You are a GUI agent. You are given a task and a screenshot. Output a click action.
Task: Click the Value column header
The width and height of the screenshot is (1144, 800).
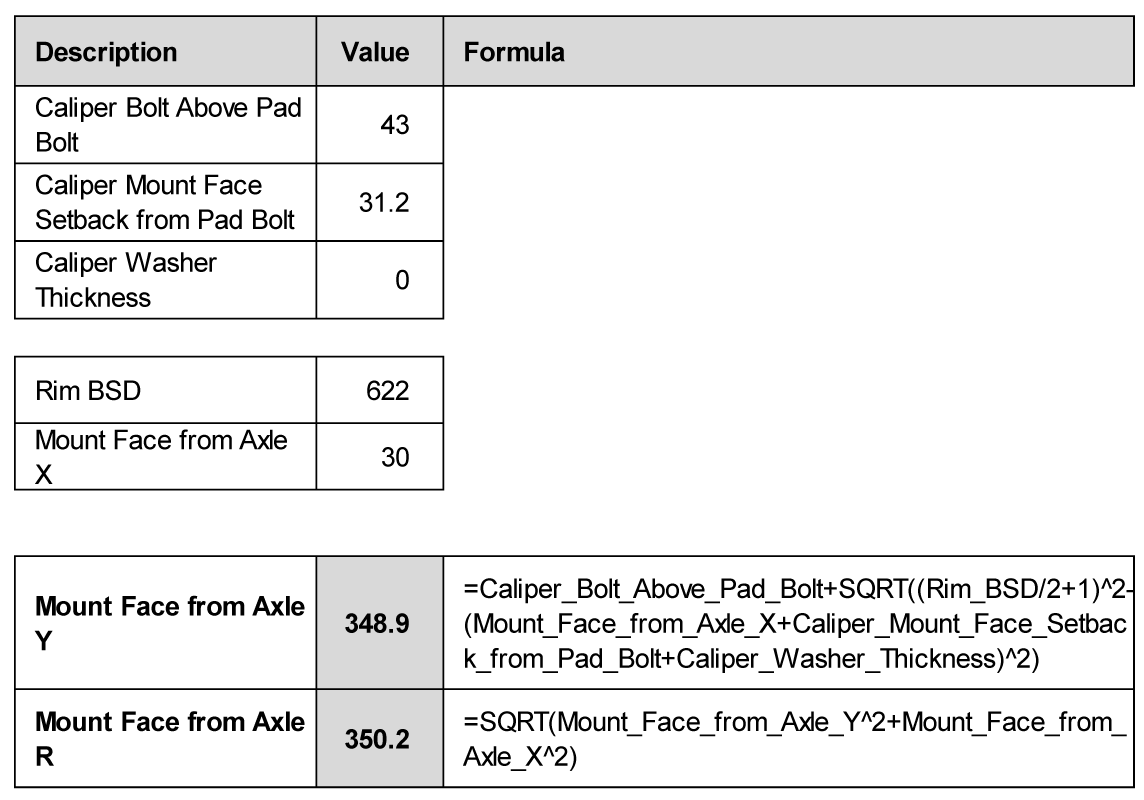tap(375, 52)
